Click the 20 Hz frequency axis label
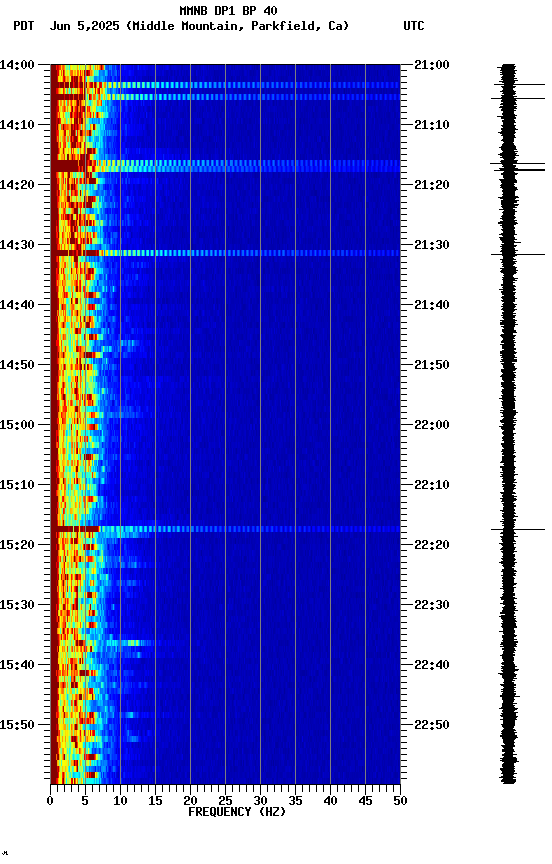552x864 pixels. [190, 802]
